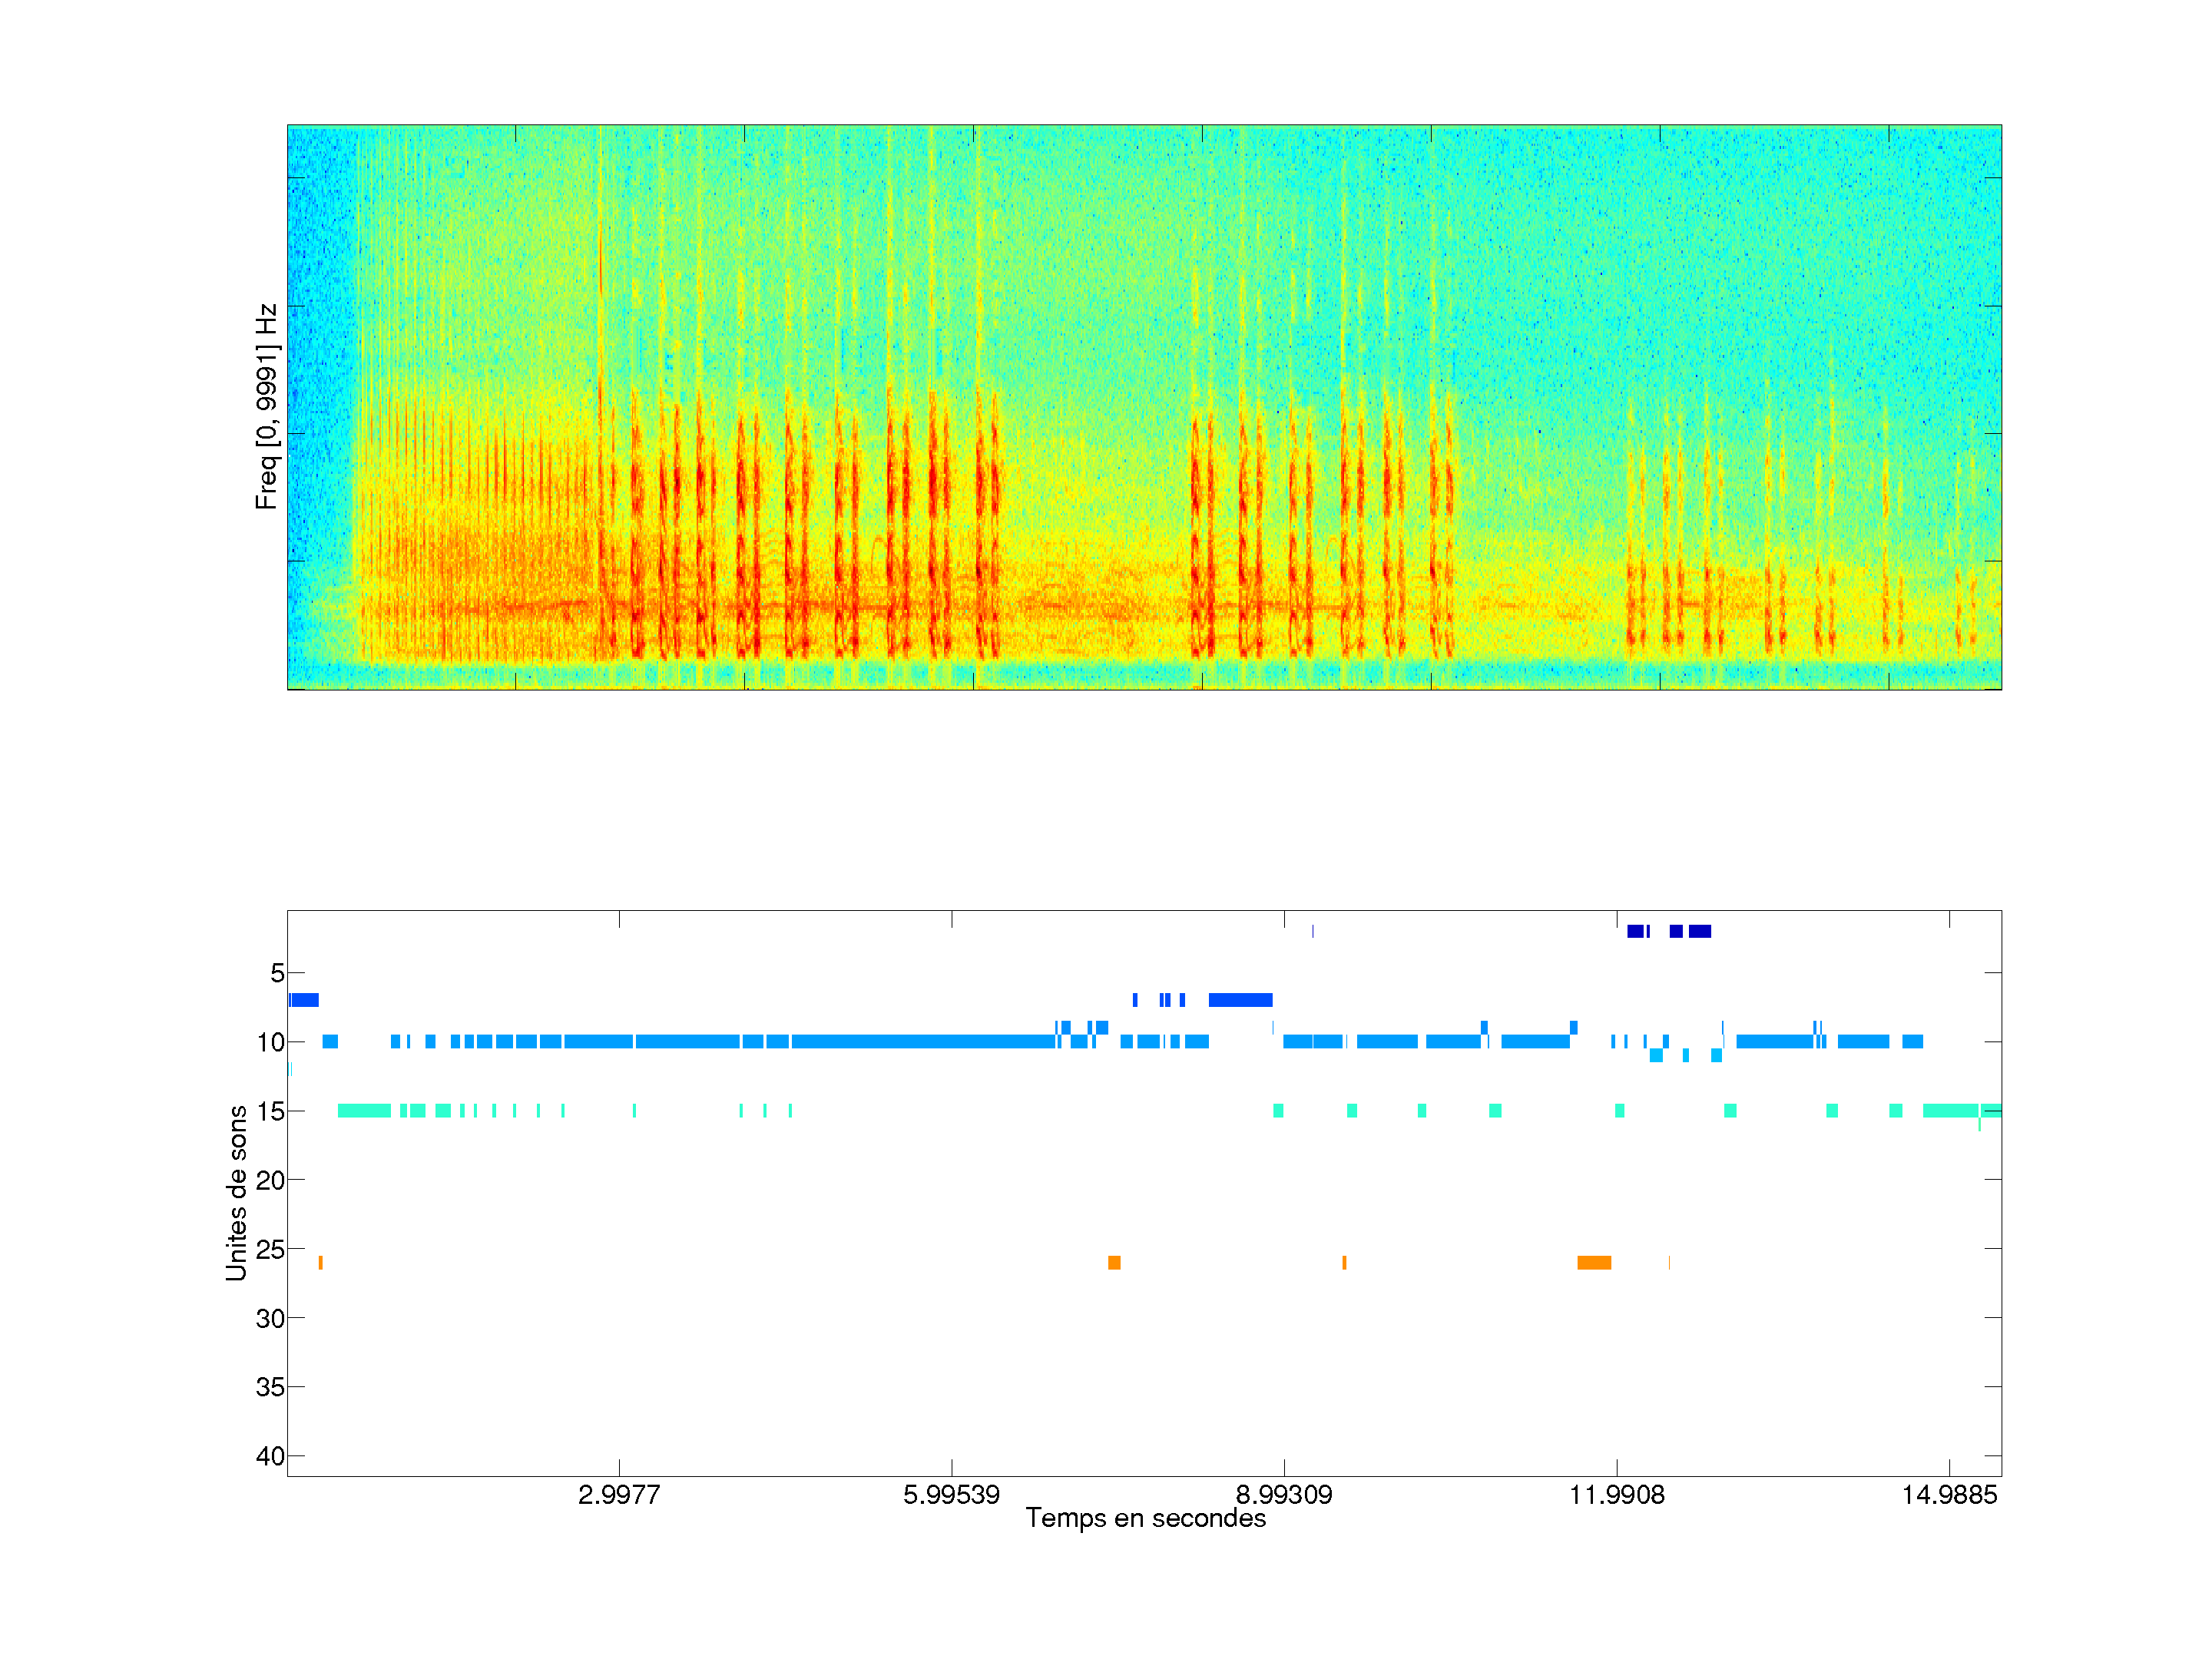This screenshot has height=1659, width=2212.
Task: Click the y-axis tick label 25
Action: coord(270,1249)
